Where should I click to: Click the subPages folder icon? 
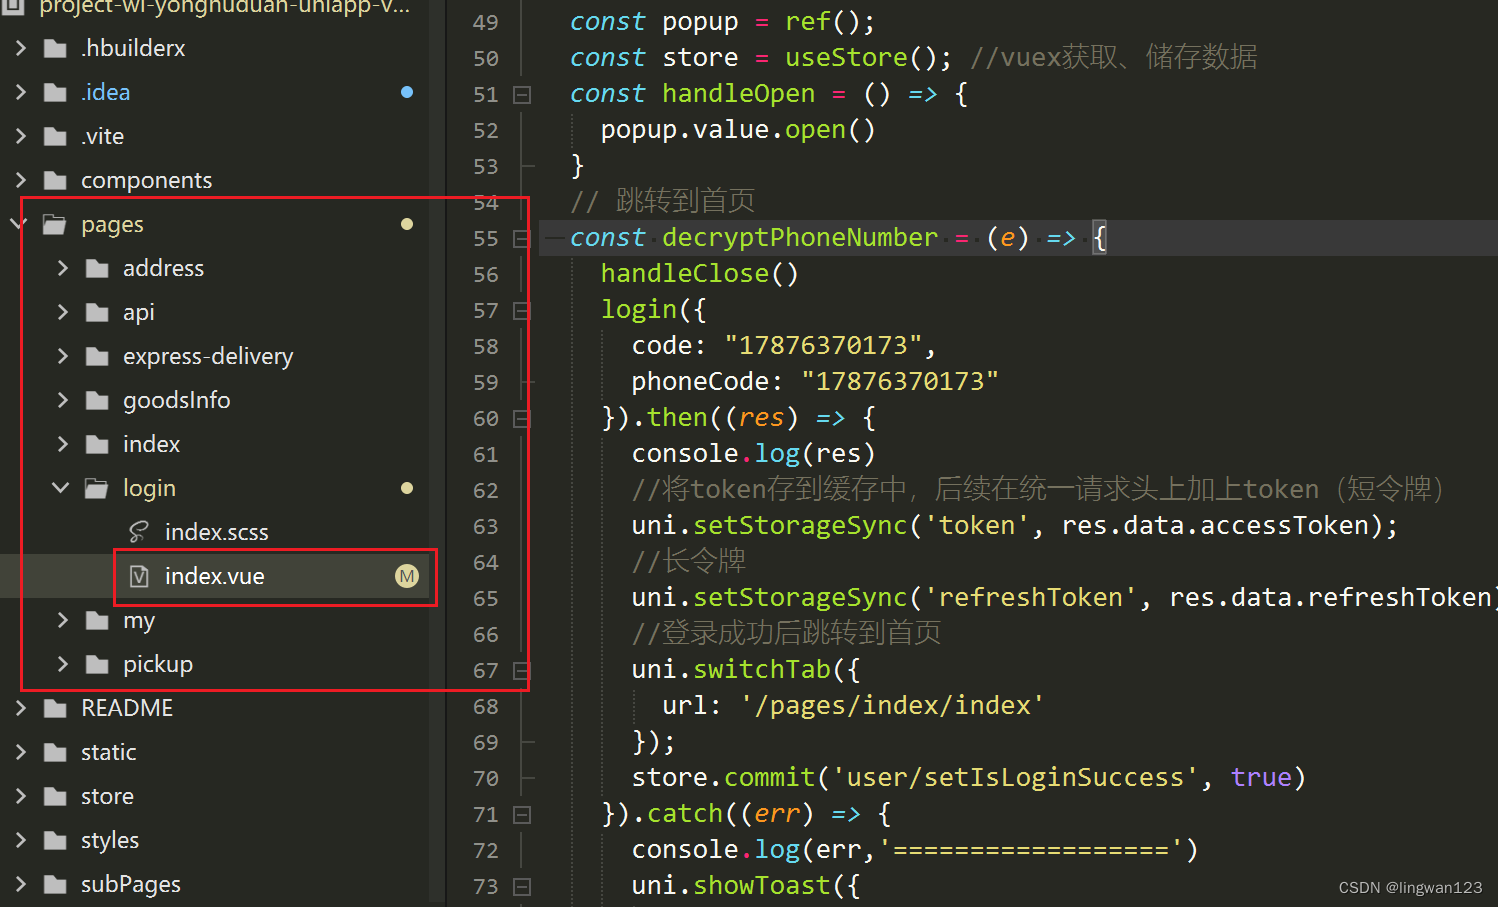point(55,884)
